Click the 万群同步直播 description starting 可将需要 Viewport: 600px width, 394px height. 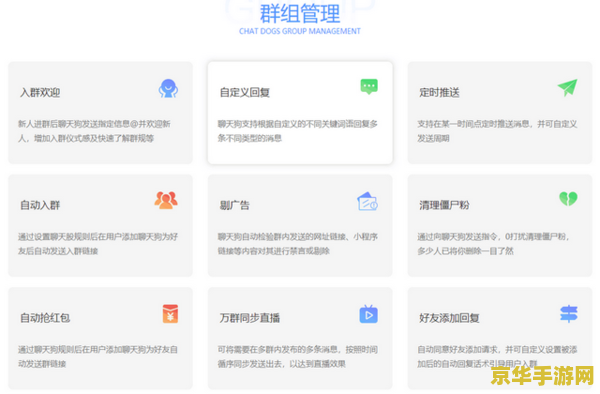point(298,357)
